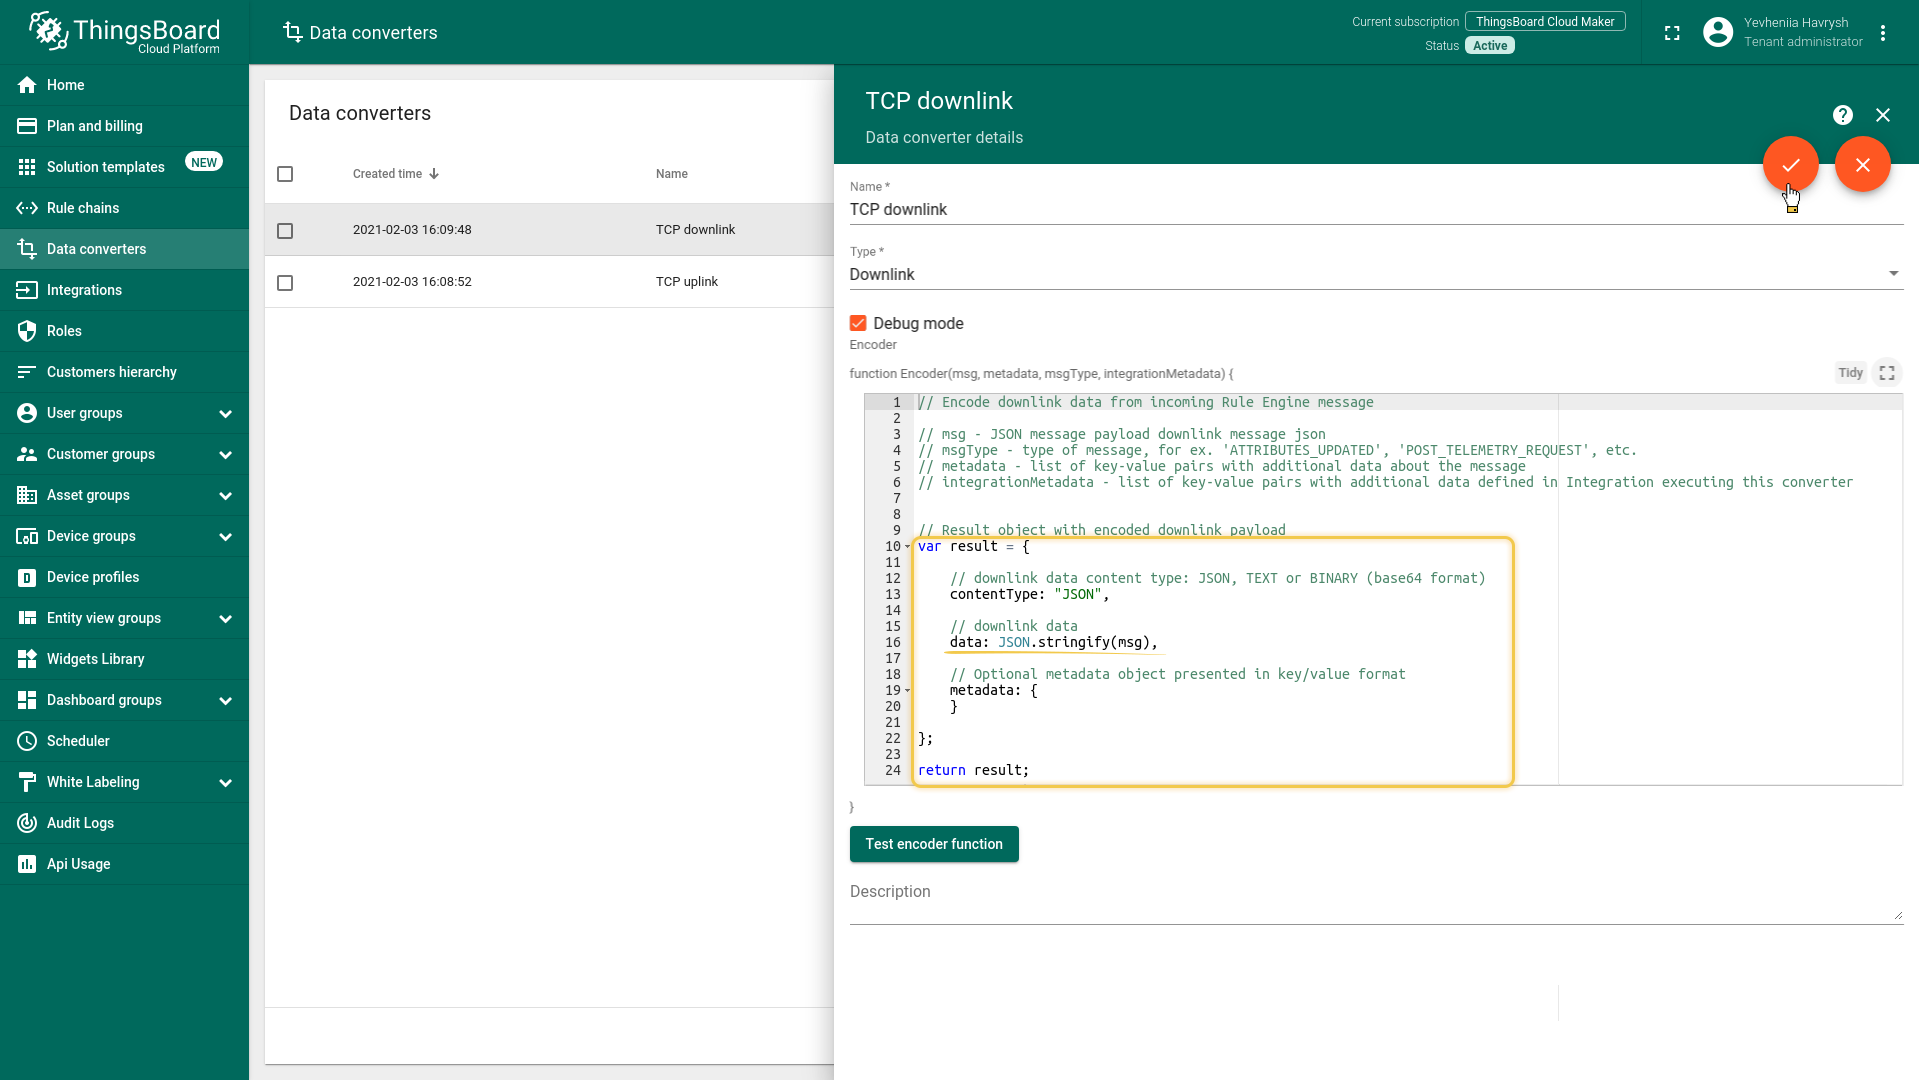Tick the checkbox for TCP uplink row
1919x1080 pixels.
(285, 283)
